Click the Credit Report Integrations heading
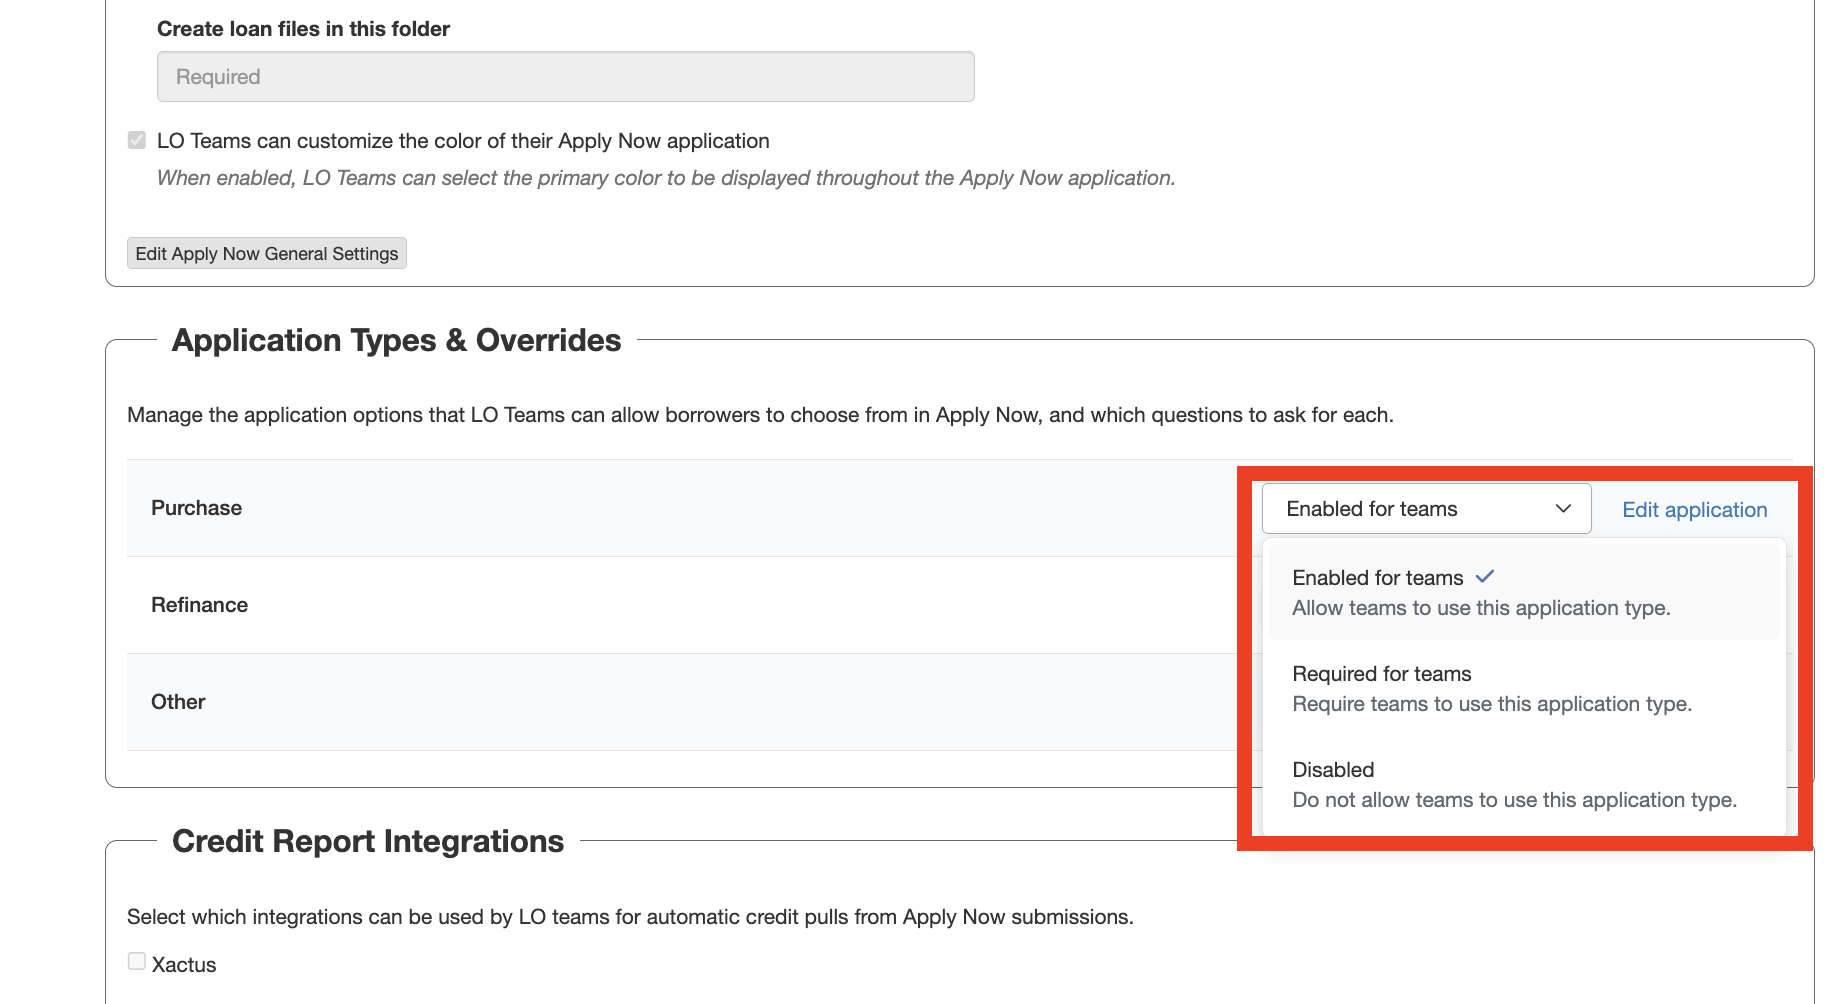 368,842
